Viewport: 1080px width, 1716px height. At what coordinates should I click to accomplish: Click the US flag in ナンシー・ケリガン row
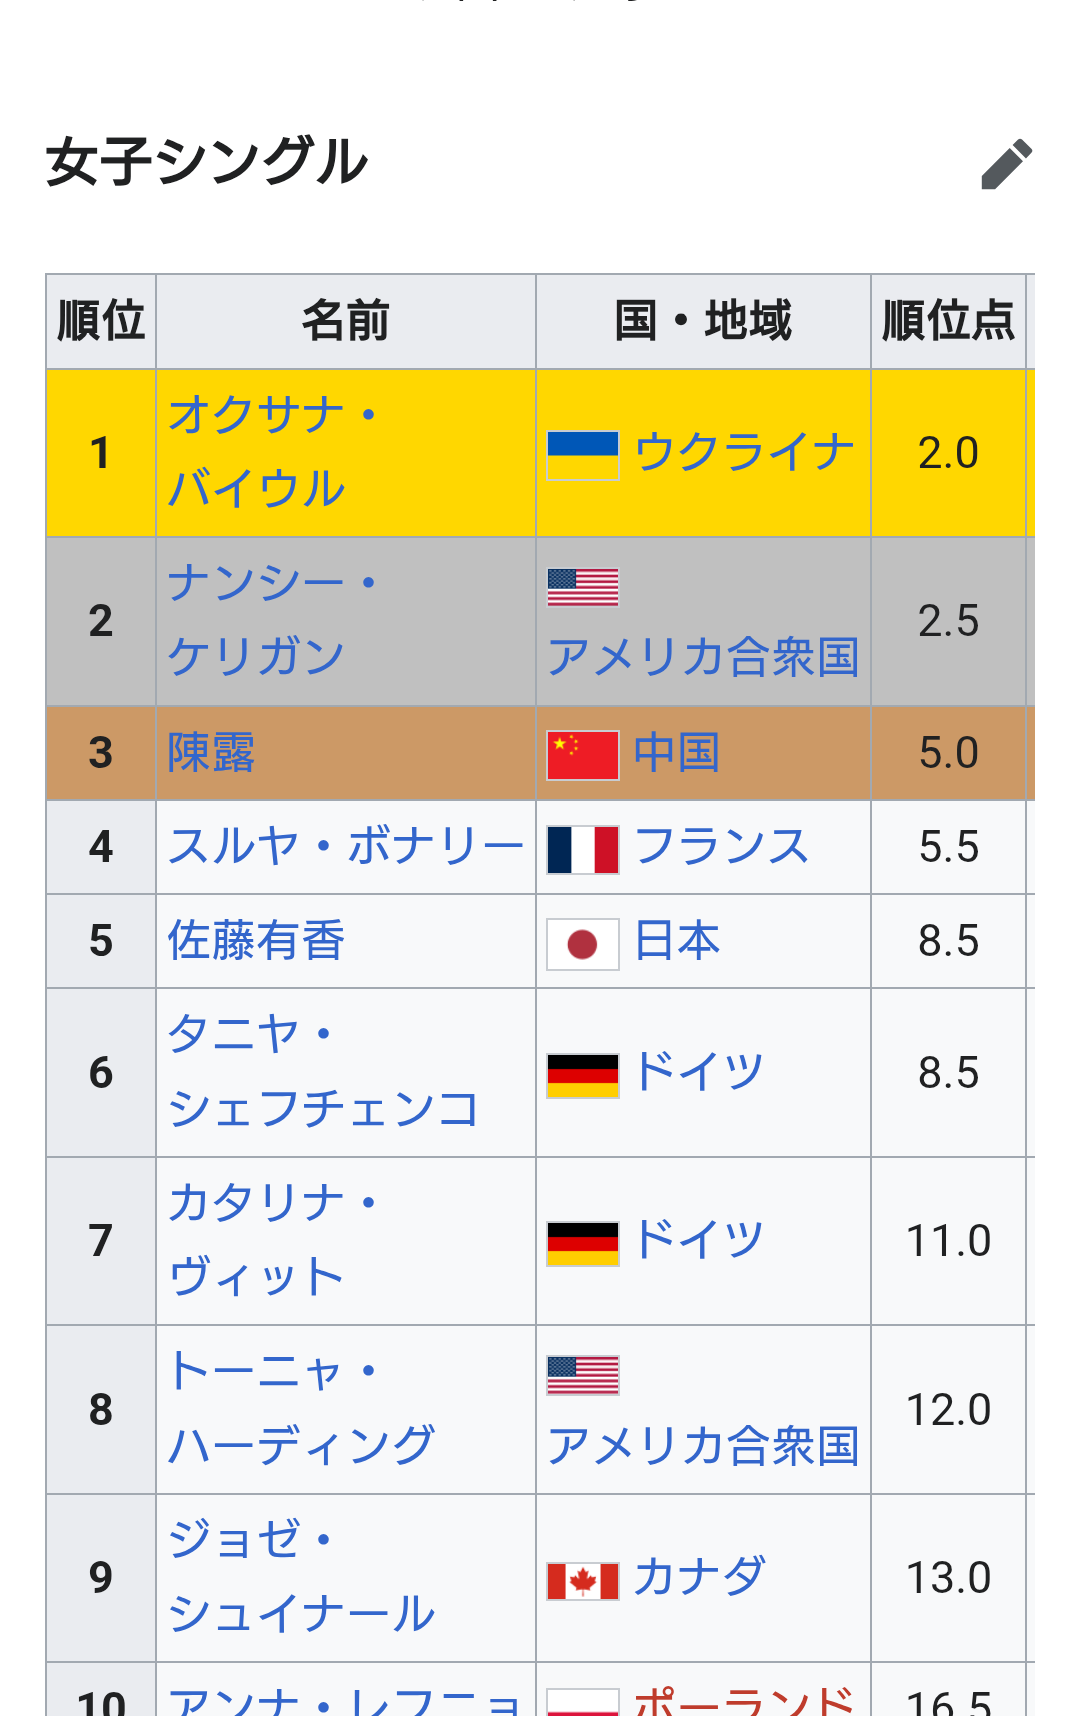point(582,587)
